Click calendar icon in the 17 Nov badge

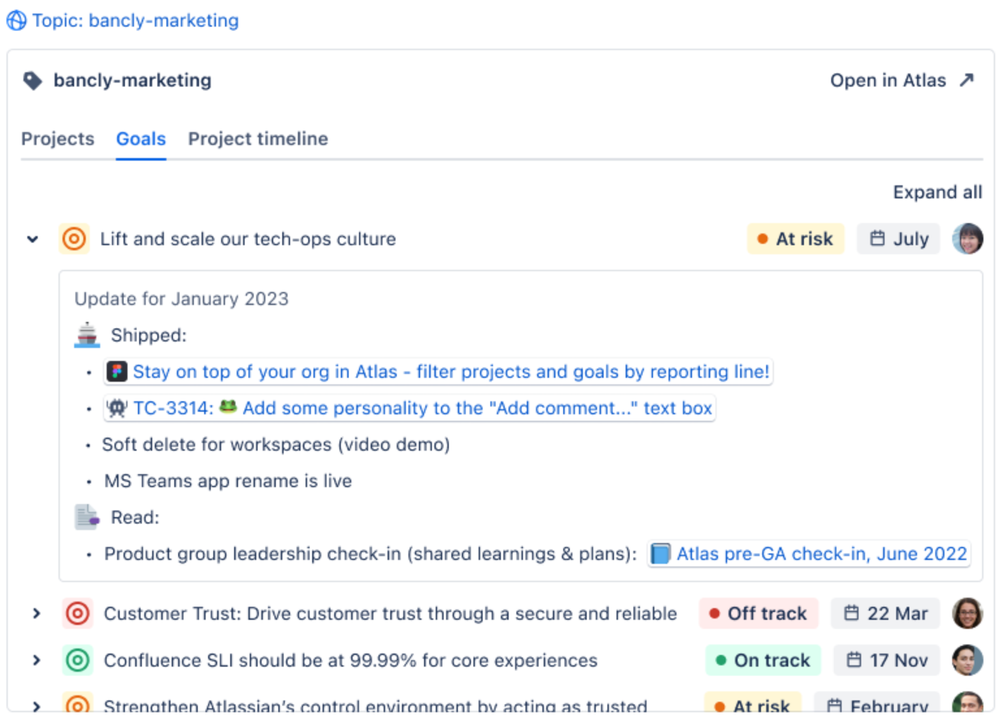point(854,660)
